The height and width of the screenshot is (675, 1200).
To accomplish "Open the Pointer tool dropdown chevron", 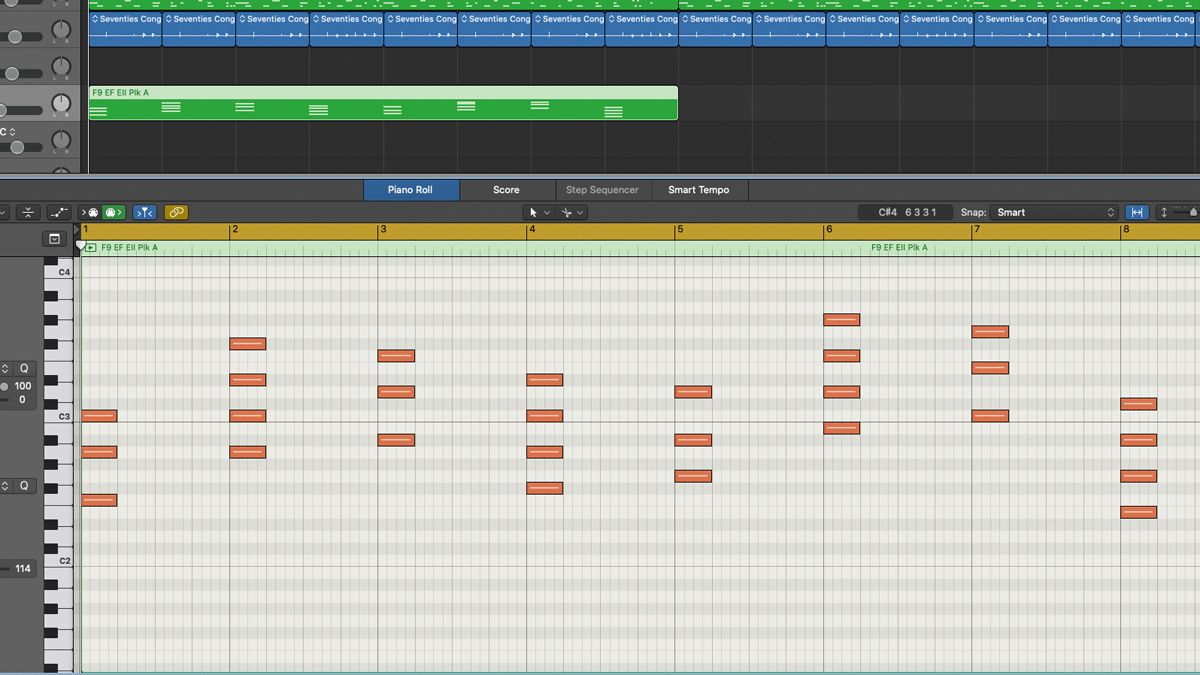I will click(x=547, y=213).
